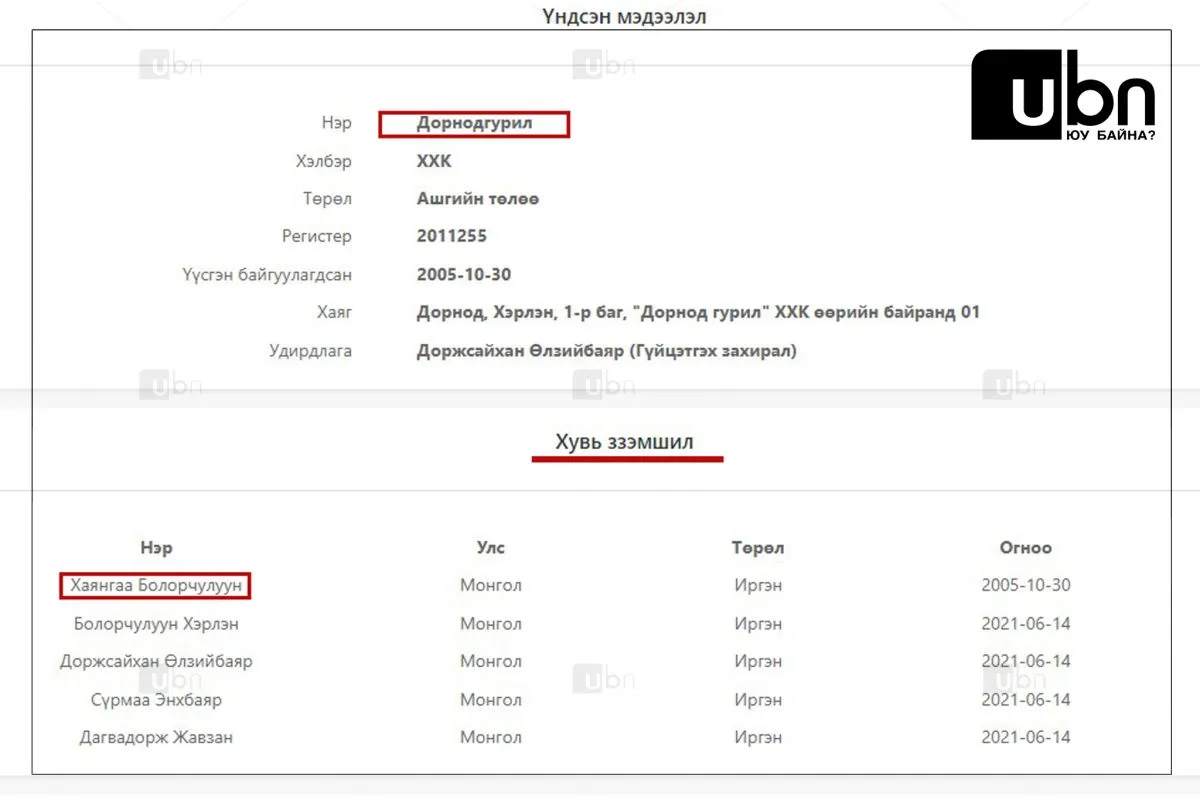Click "Иргэн" in Сүрмаа Энхбаяр's row
1200x800 pixels.
point(758,700)
